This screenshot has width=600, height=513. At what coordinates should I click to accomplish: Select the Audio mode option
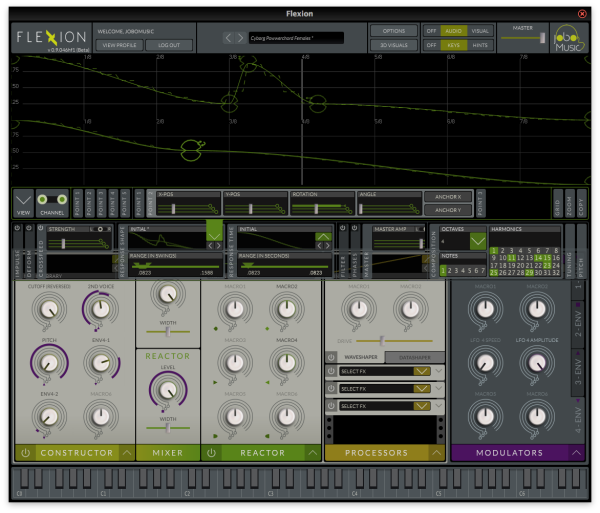pyautogui.click(x=453, y=31)
